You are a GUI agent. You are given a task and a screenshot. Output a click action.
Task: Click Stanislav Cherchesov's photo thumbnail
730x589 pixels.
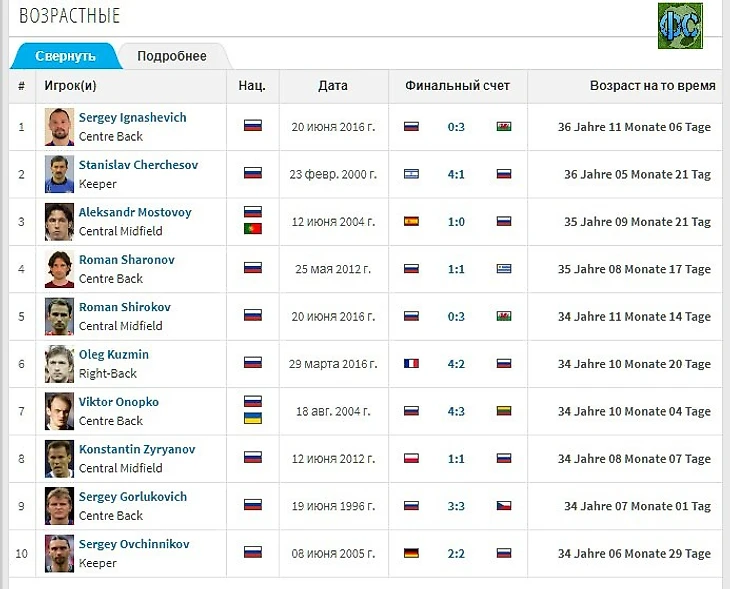click(x=59, y=174)
